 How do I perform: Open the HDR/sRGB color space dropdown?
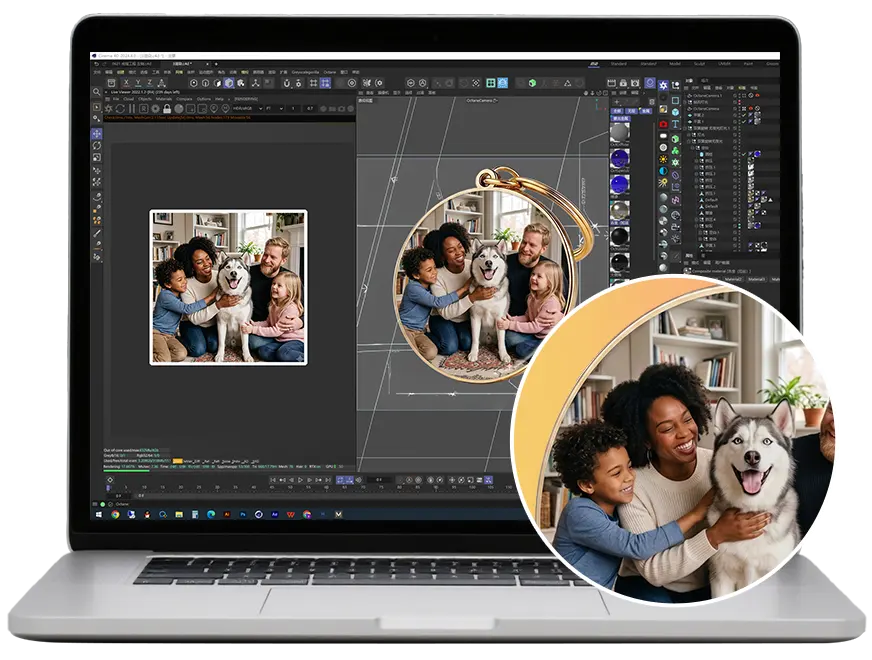pos(247,108)
